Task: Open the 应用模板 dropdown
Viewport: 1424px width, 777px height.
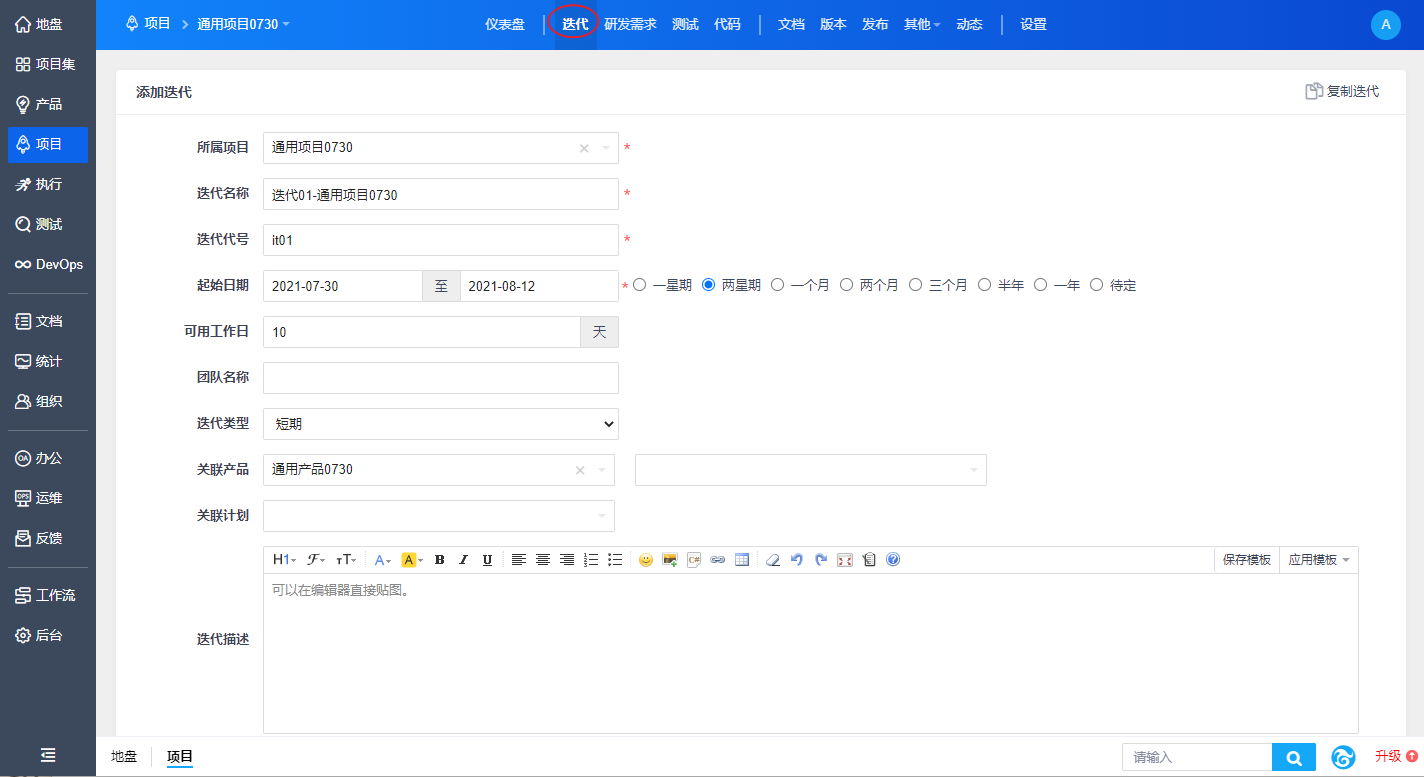Action: (x=1318, y=560)
